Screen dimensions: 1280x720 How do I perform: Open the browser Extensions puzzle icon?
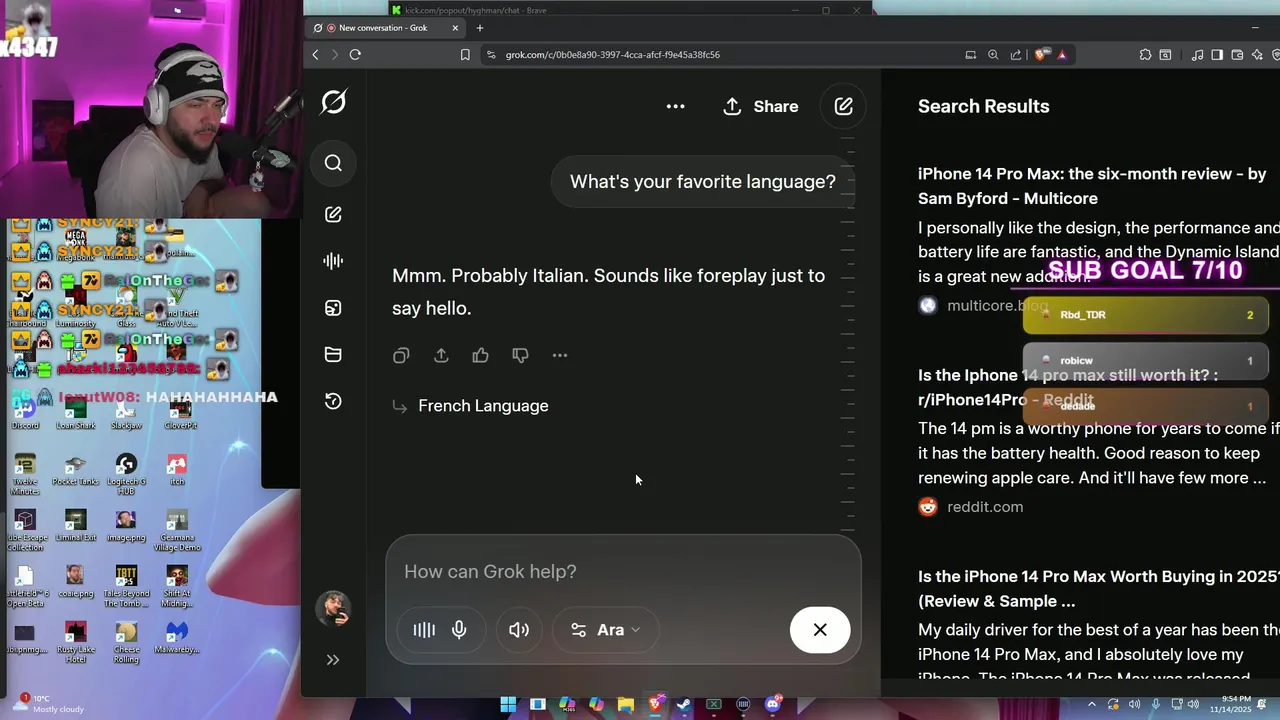(x=1146, y=55)
